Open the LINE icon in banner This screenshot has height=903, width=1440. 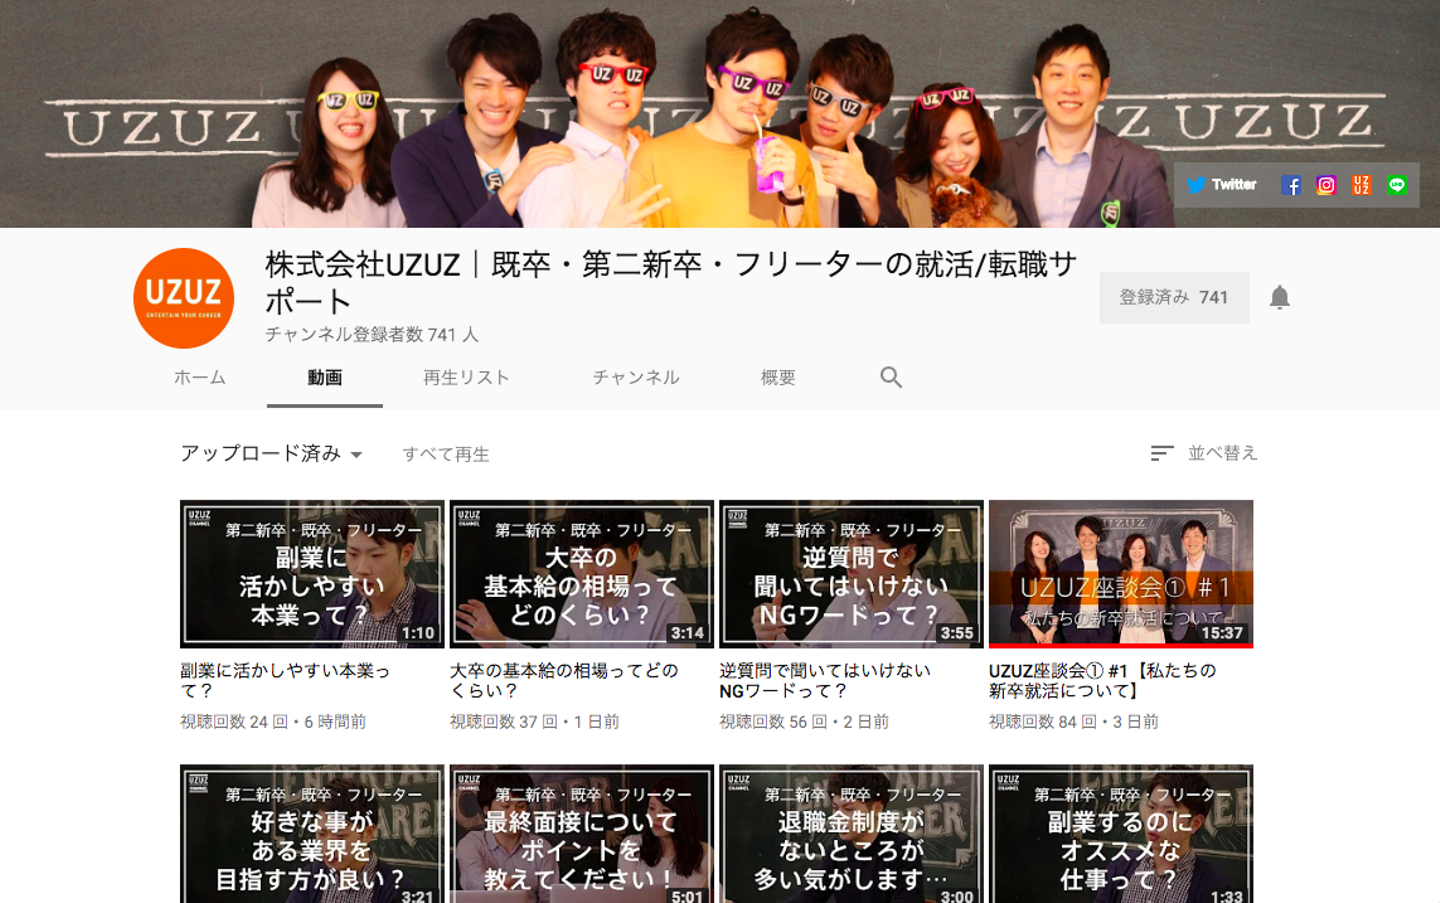coord(1397,185)
